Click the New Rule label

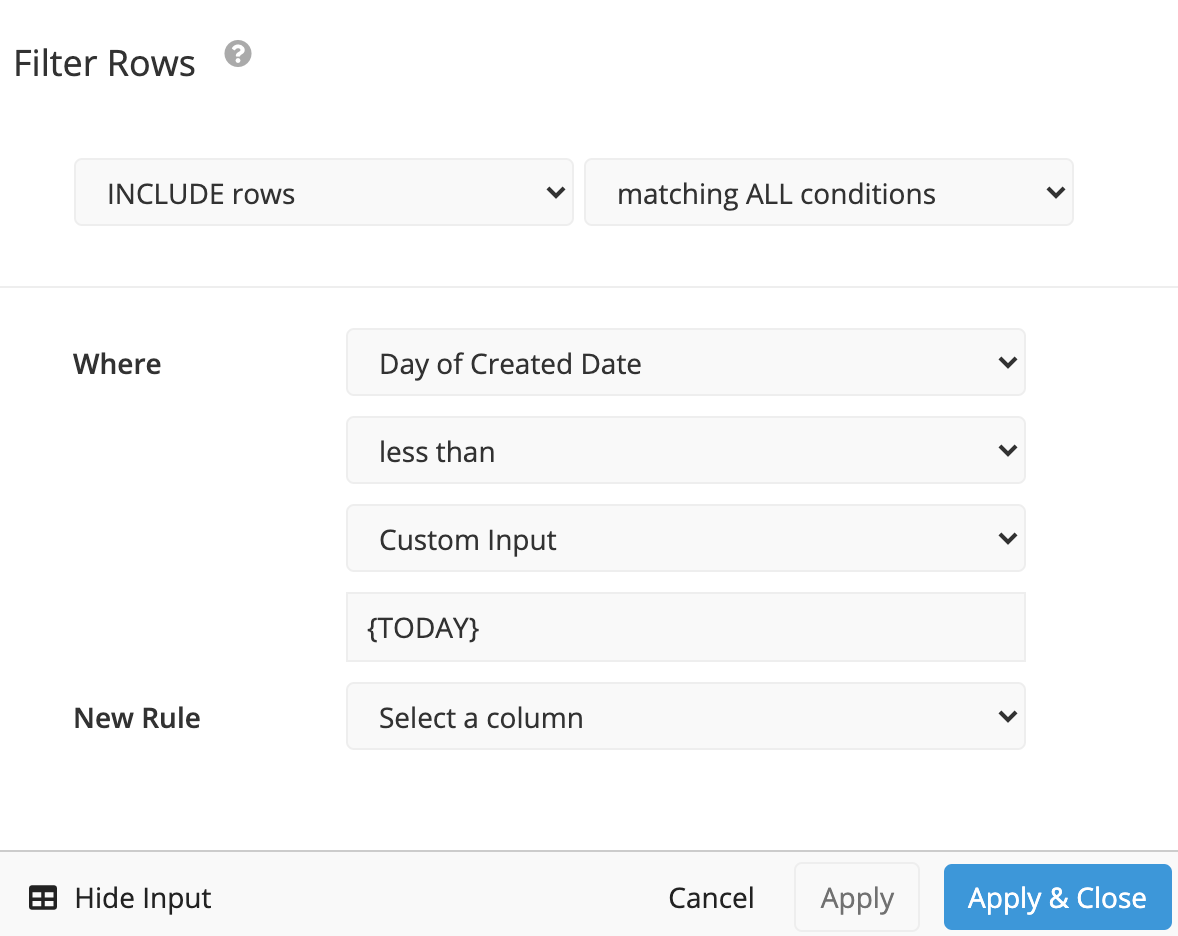137,718
